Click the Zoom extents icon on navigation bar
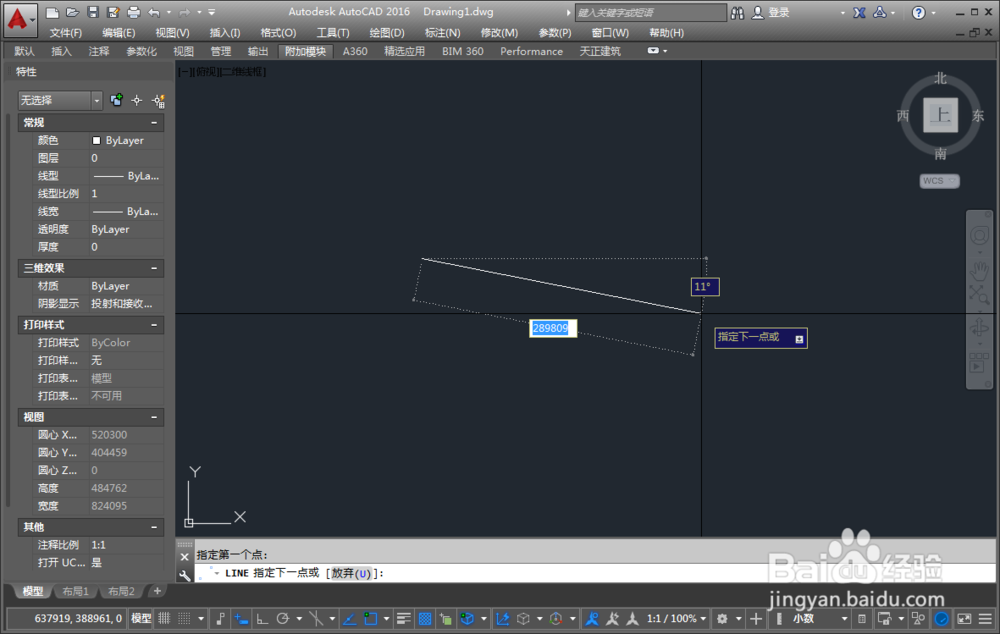 pos(979,295)
